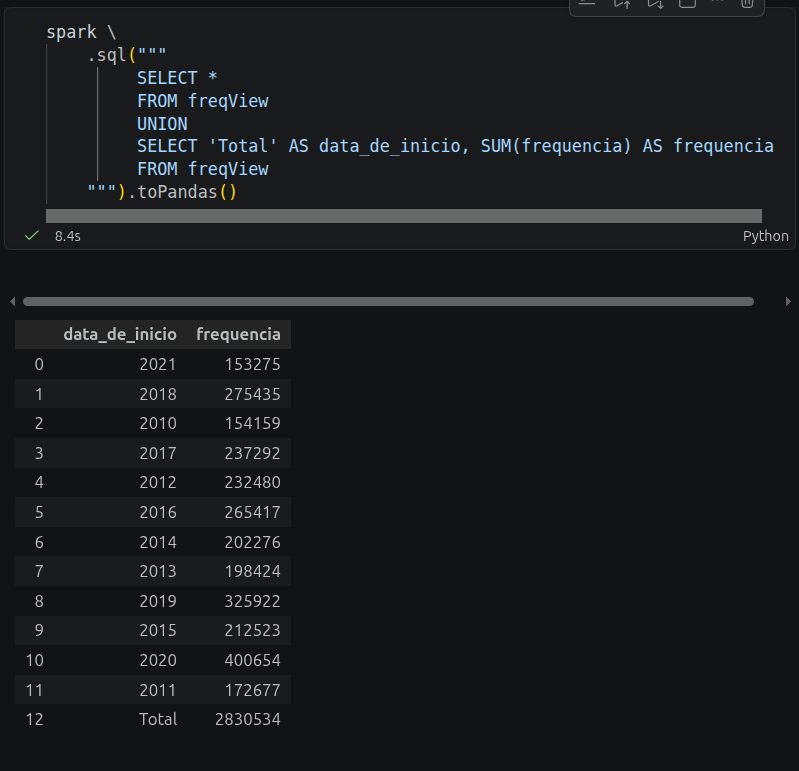Click the frequencia column header
This screenshot has width=799, height=771.
[x=238, y=334]
